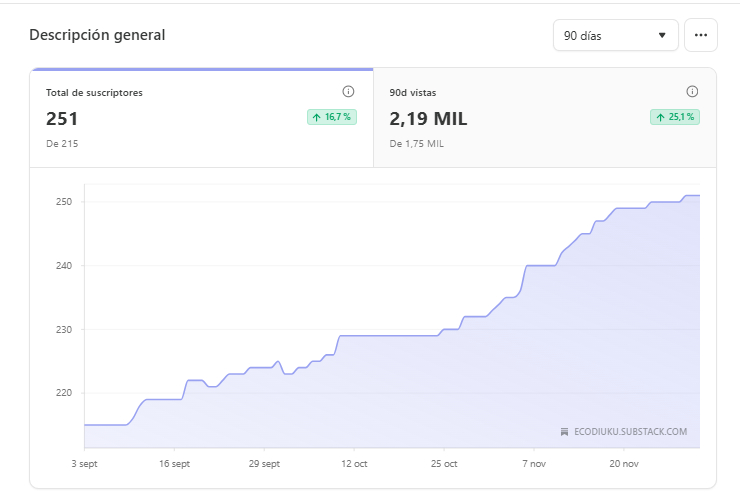Click the "20 nov" date label on chart axis
740x502 pixels.
[624, 464]
